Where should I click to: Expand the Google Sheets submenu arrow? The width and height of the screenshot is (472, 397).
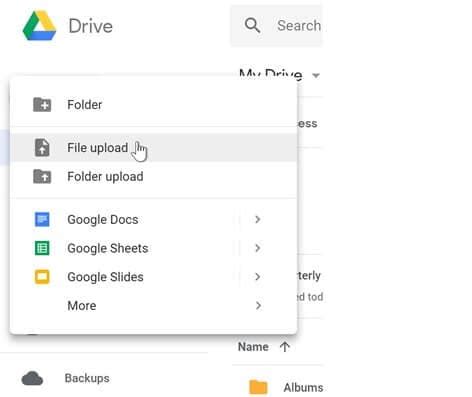pos(257,248)
